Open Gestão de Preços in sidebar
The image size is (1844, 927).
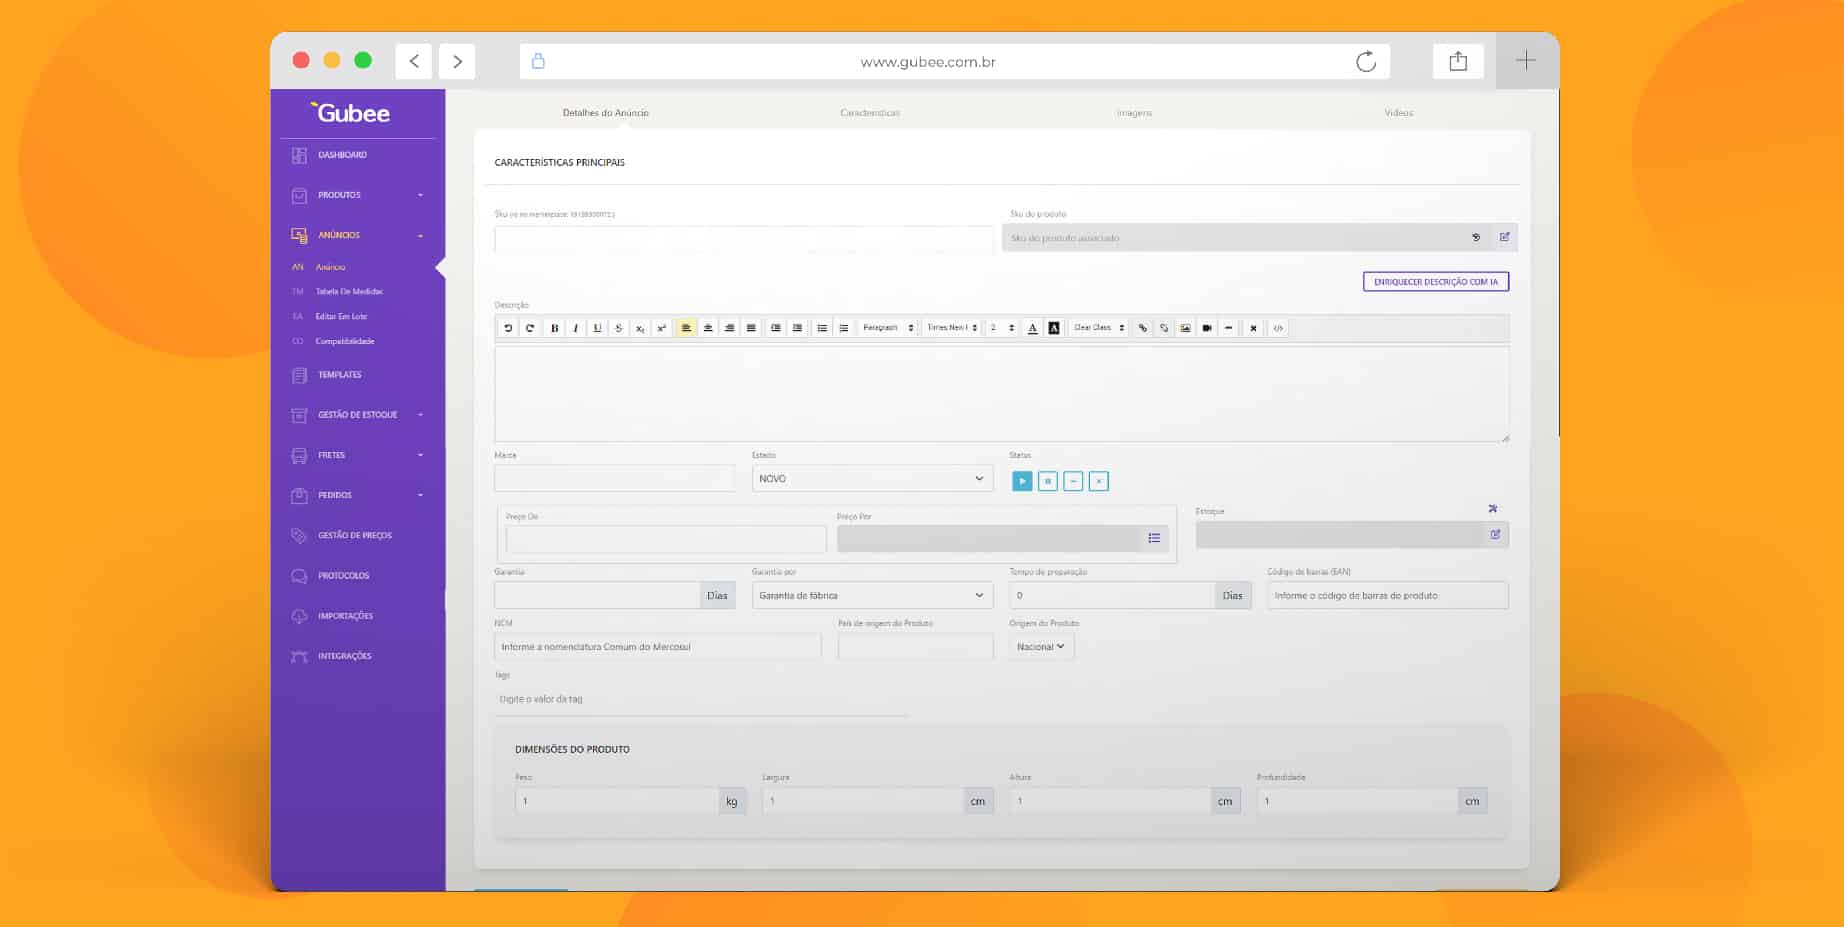pyautogui.click(x=356, y=535)
